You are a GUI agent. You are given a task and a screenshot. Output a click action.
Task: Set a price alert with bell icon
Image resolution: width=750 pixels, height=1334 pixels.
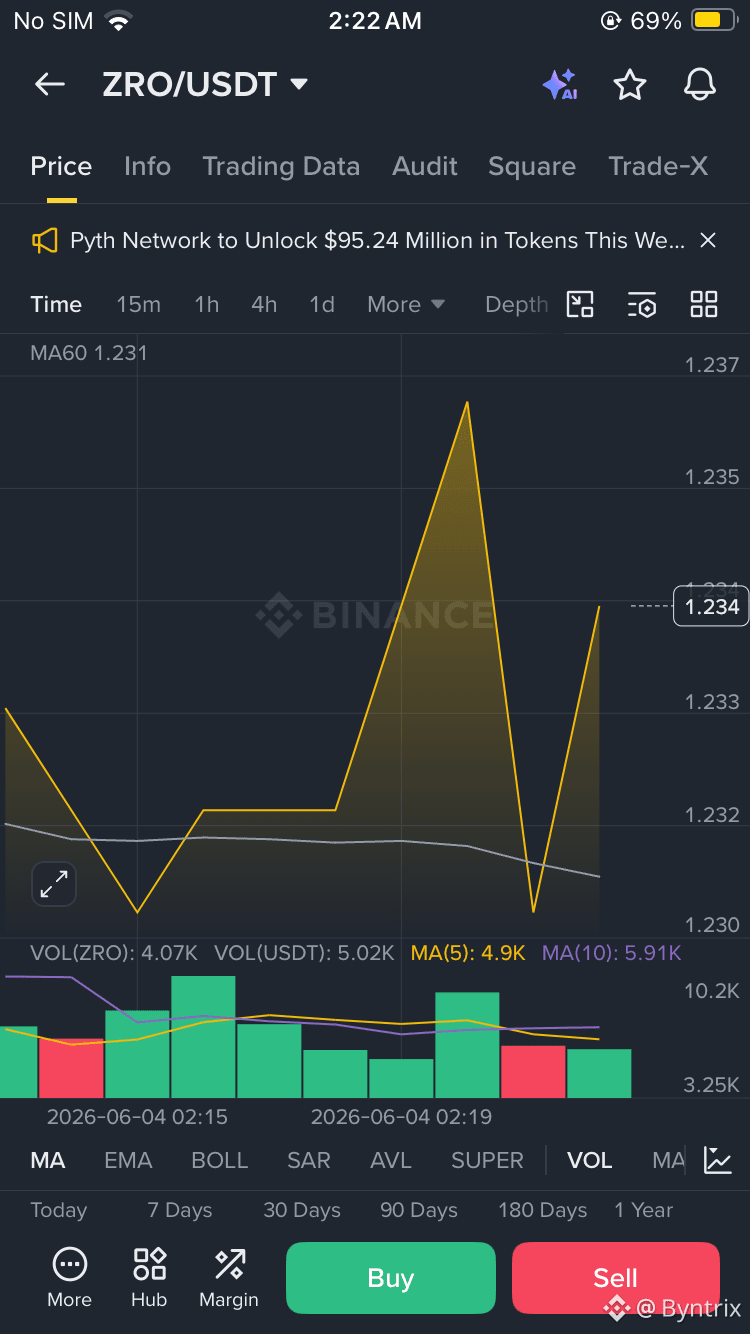(700, 85)
